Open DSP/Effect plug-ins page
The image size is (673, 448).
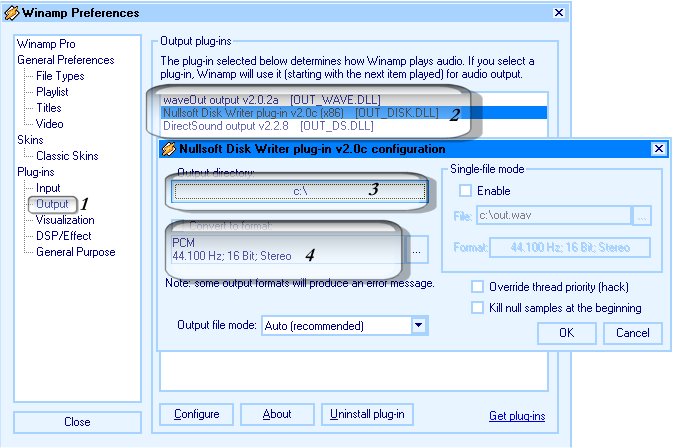tap(63, 236)
